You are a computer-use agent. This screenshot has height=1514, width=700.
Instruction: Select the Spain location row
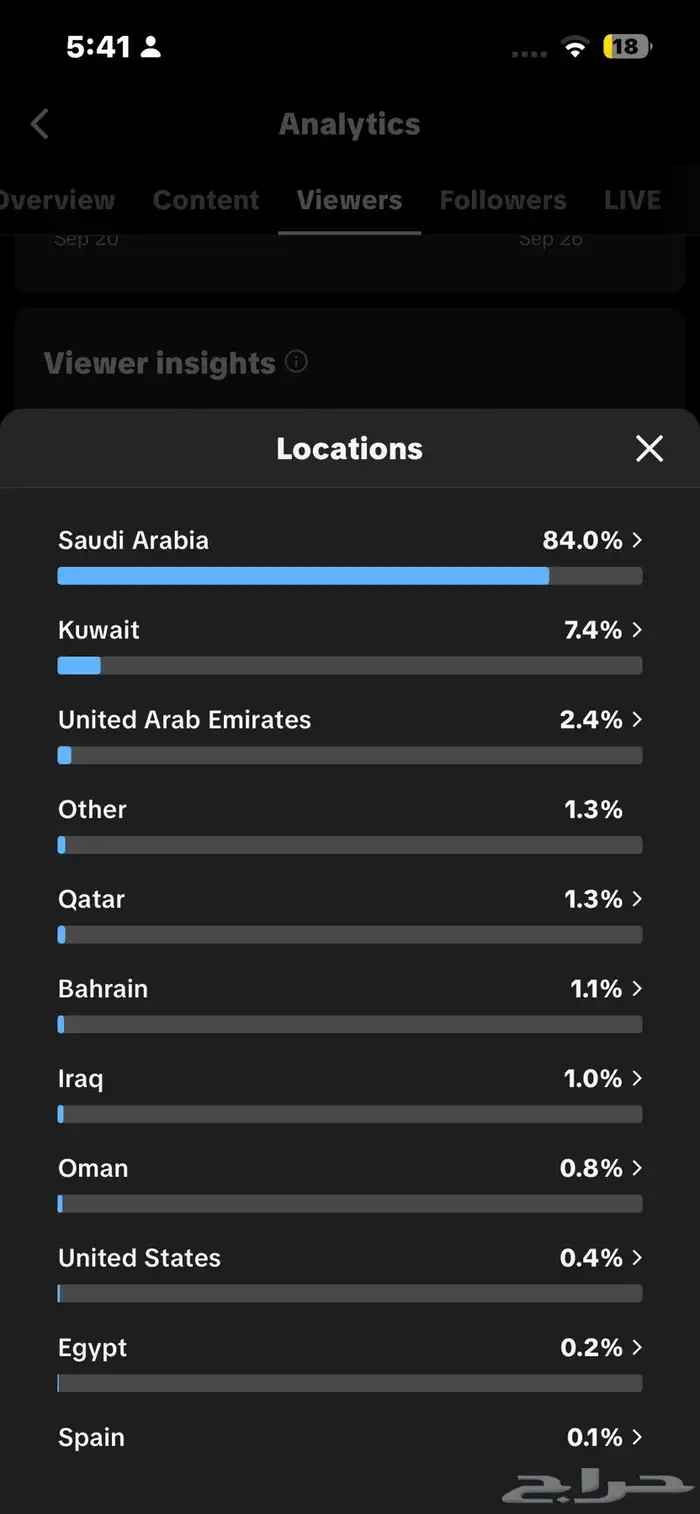click(x=350, y=1437)
